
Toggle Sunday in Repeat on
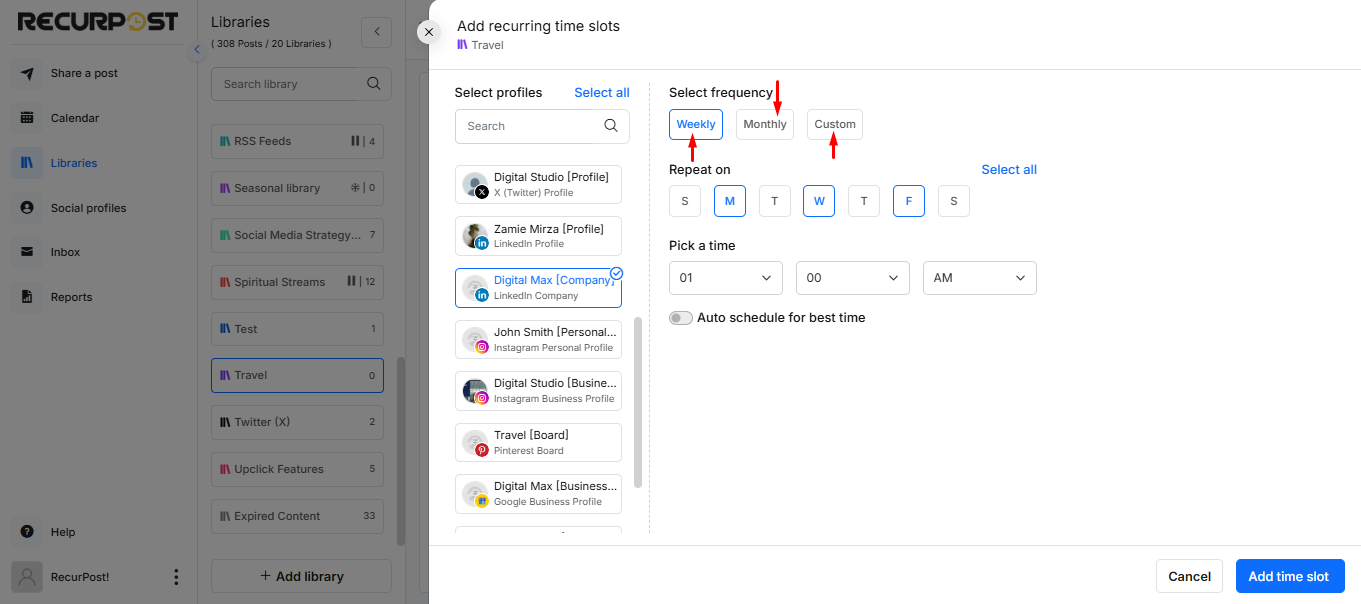[685, 201]
